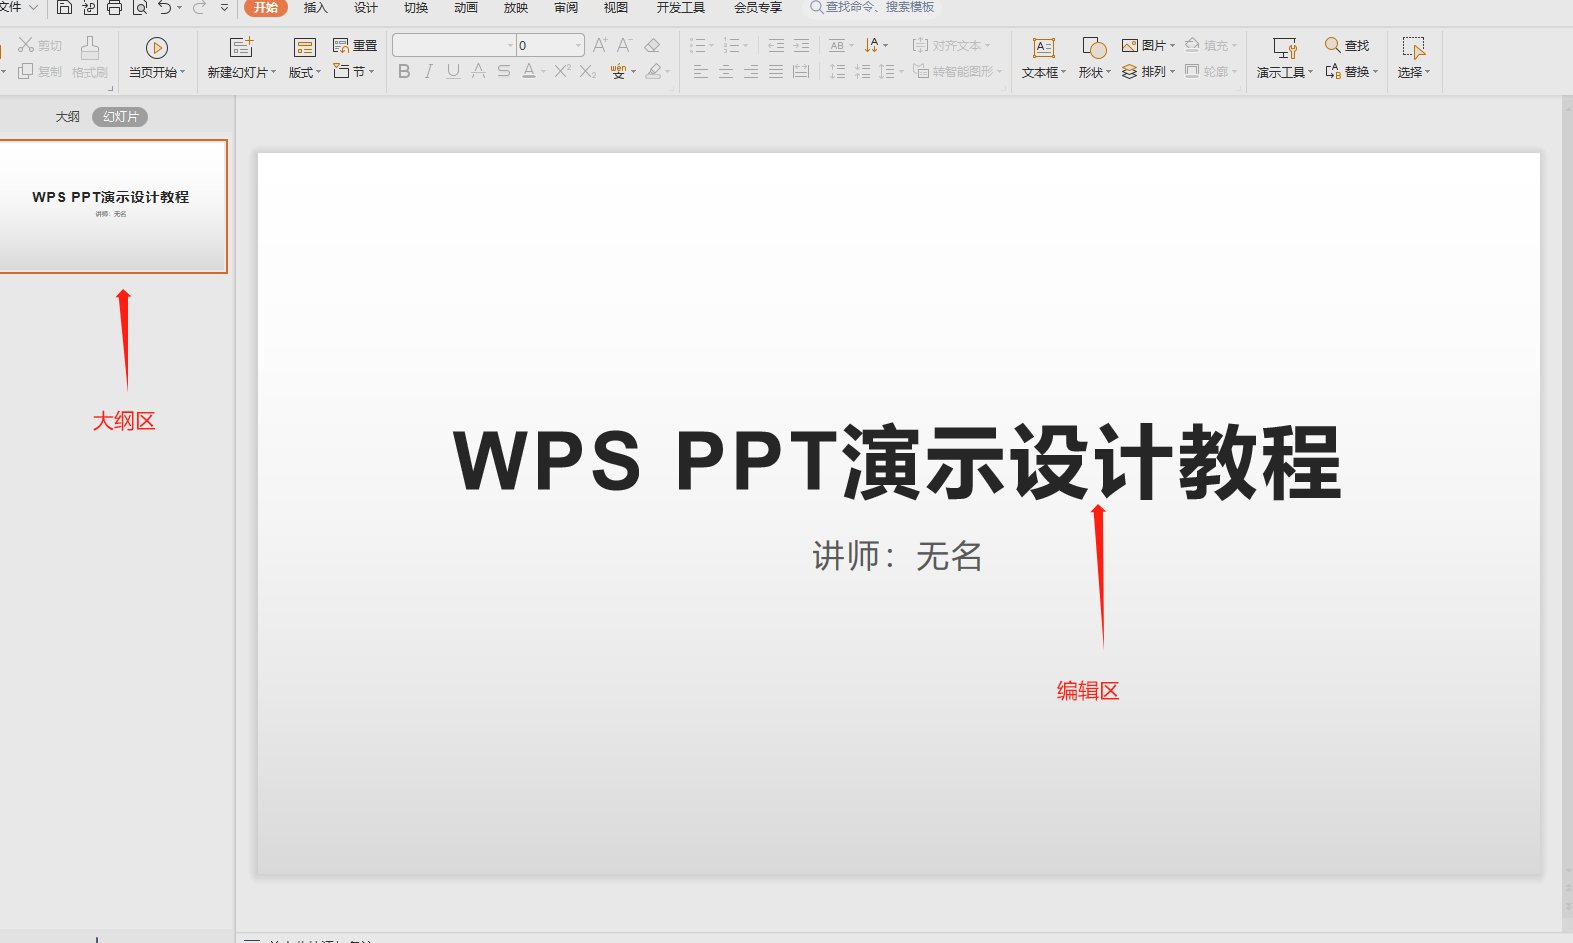The image size is (1573, 943).
Task: Click the highlighter pen icon
Action: pos(654,71)
